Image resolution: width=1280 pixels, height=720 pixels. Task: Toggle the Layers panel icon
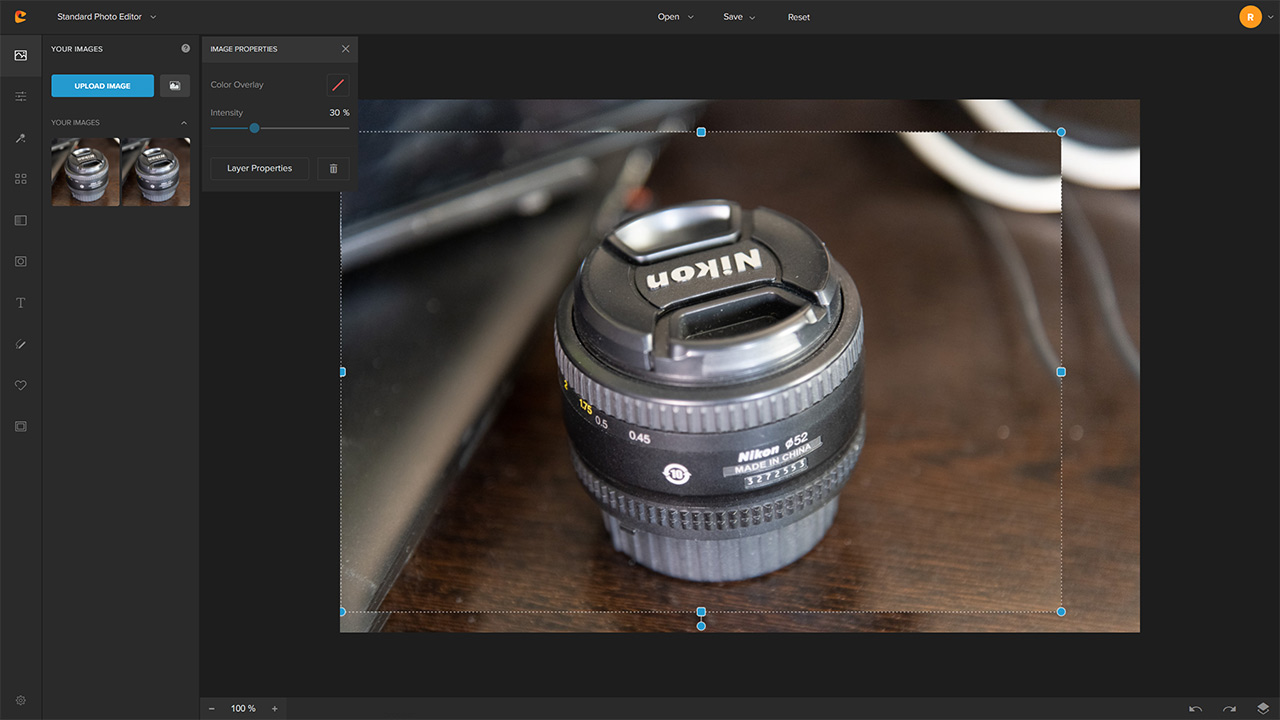click(x=1263, y=708)
